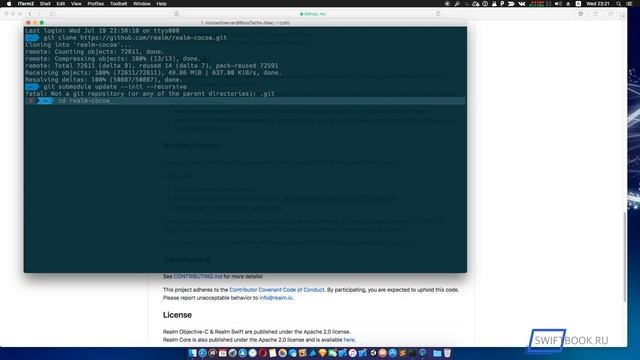Viewport: 640px width, 360px height.
Task: Open the Edit menu in menu bar
Action: pos(61,4)
